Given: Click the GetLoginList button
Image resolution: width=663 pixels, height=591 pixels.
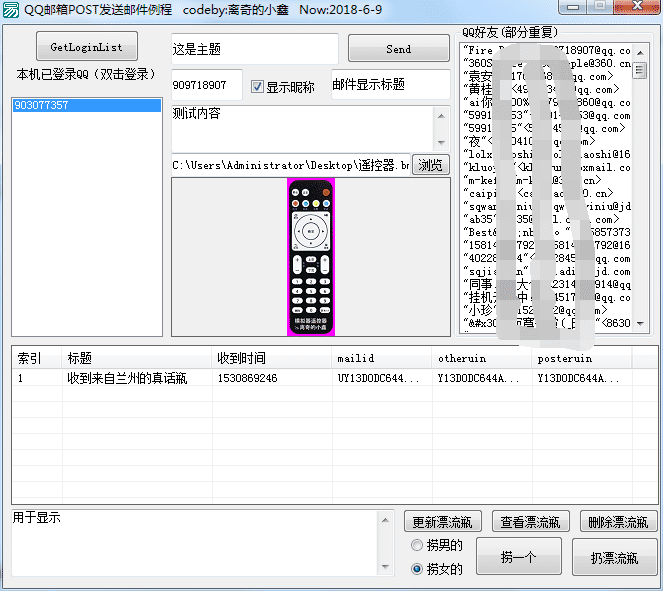Looking at the screenshot, I should tap(87, 47).
